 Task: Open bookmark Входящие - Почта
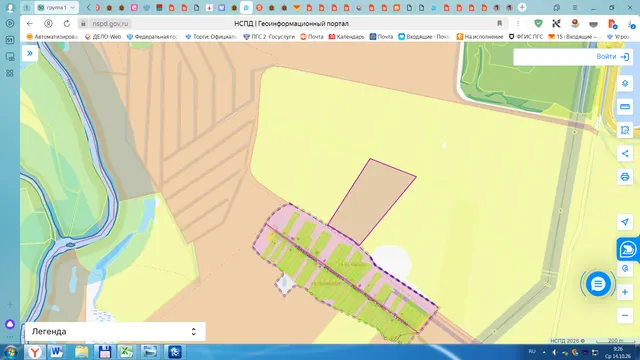424,37
